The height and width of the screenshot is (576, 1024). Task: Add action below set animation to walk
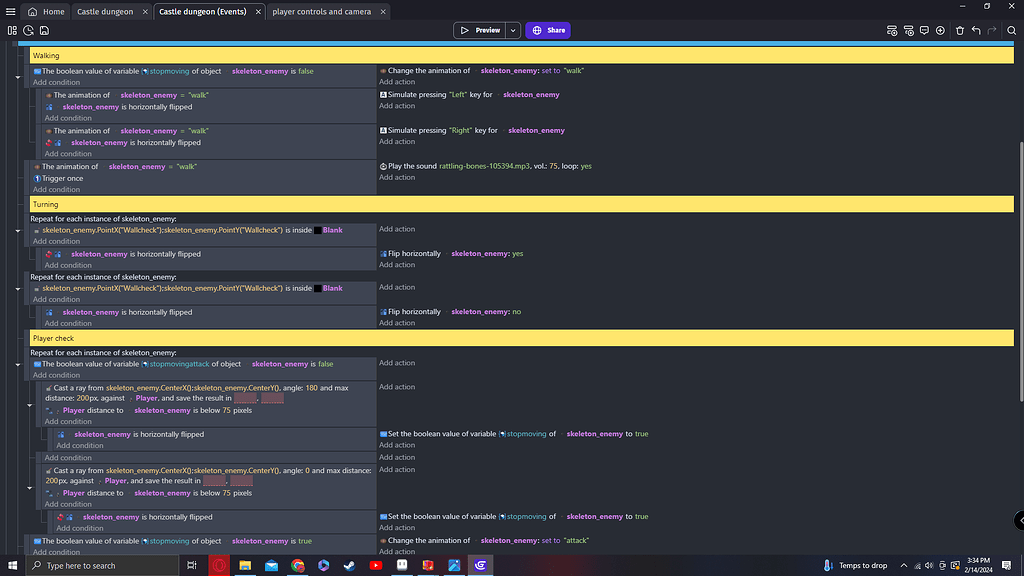click(397, 82)
